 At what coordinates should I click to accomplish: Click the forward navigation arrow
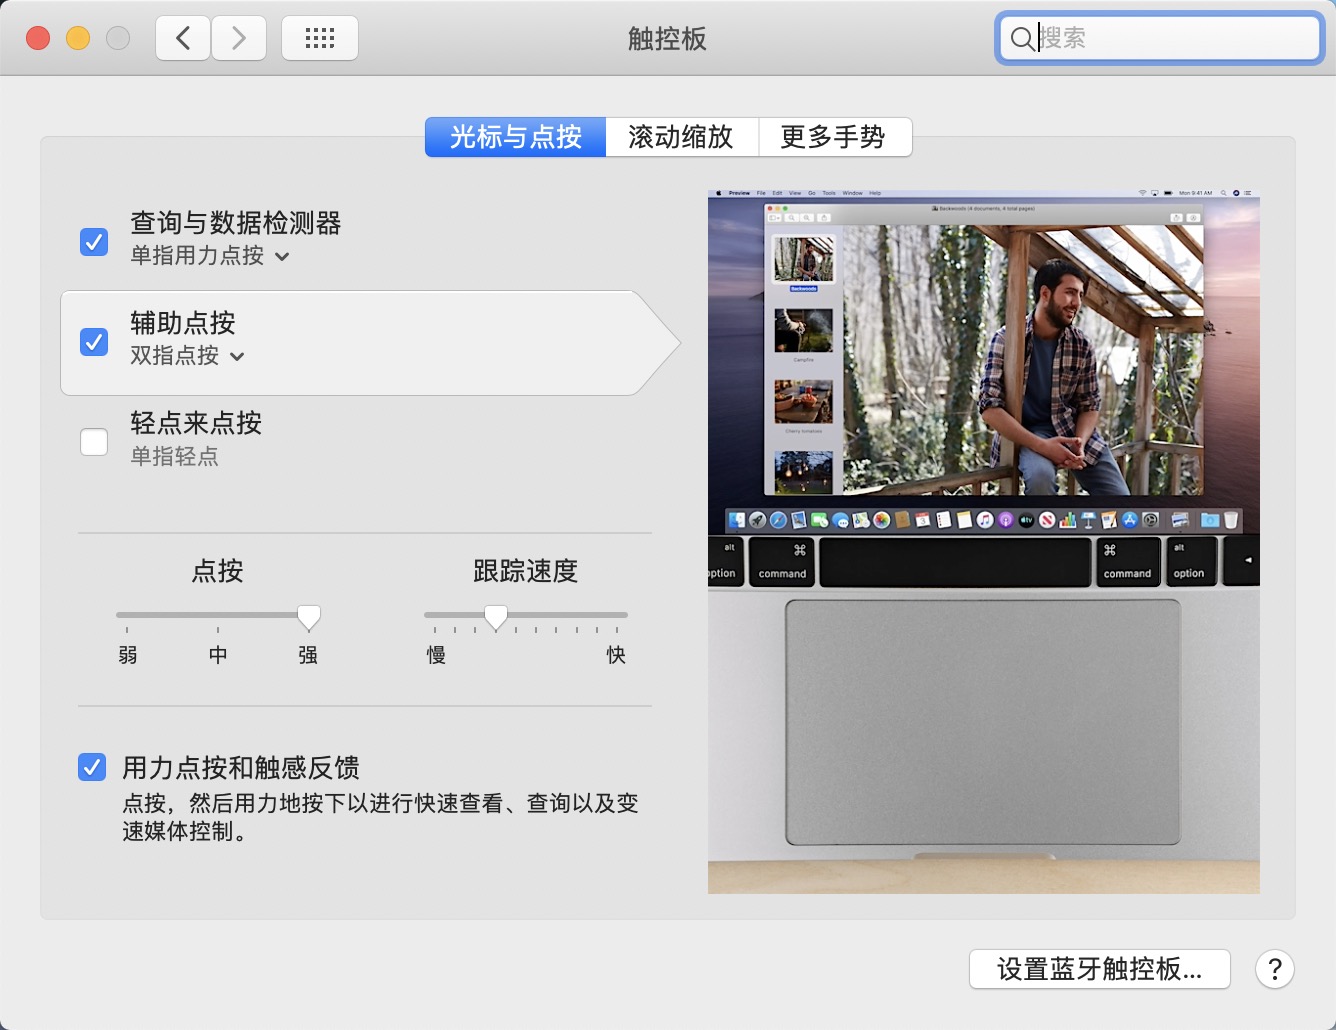[x=239, y=39]
